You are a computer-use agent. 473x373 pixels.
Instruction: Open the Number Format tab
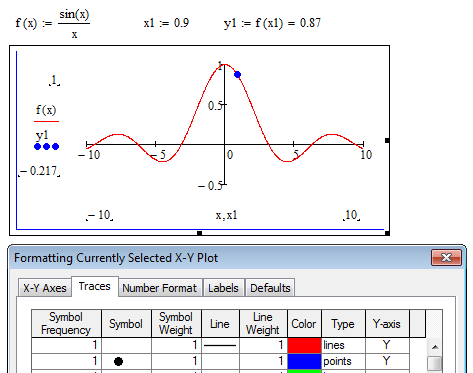coord(160,288)
